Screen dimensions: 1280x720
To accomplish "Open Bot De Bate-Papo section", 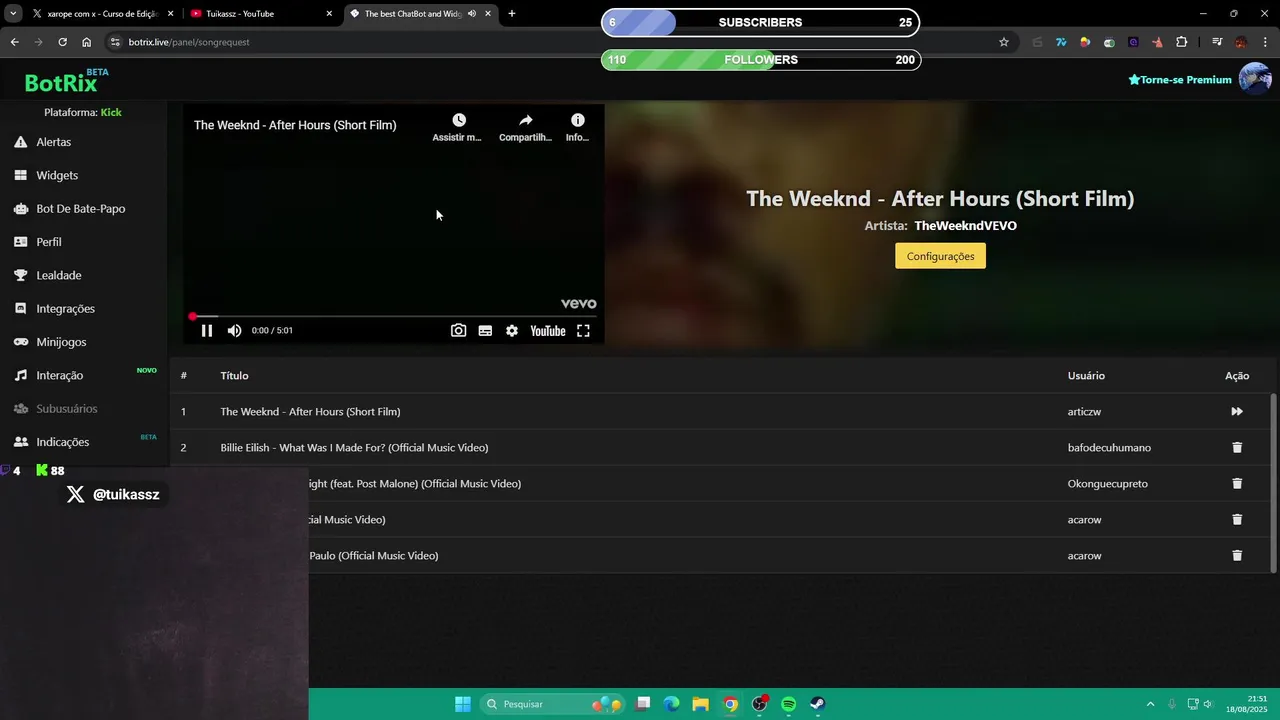I will pos(80,209).
